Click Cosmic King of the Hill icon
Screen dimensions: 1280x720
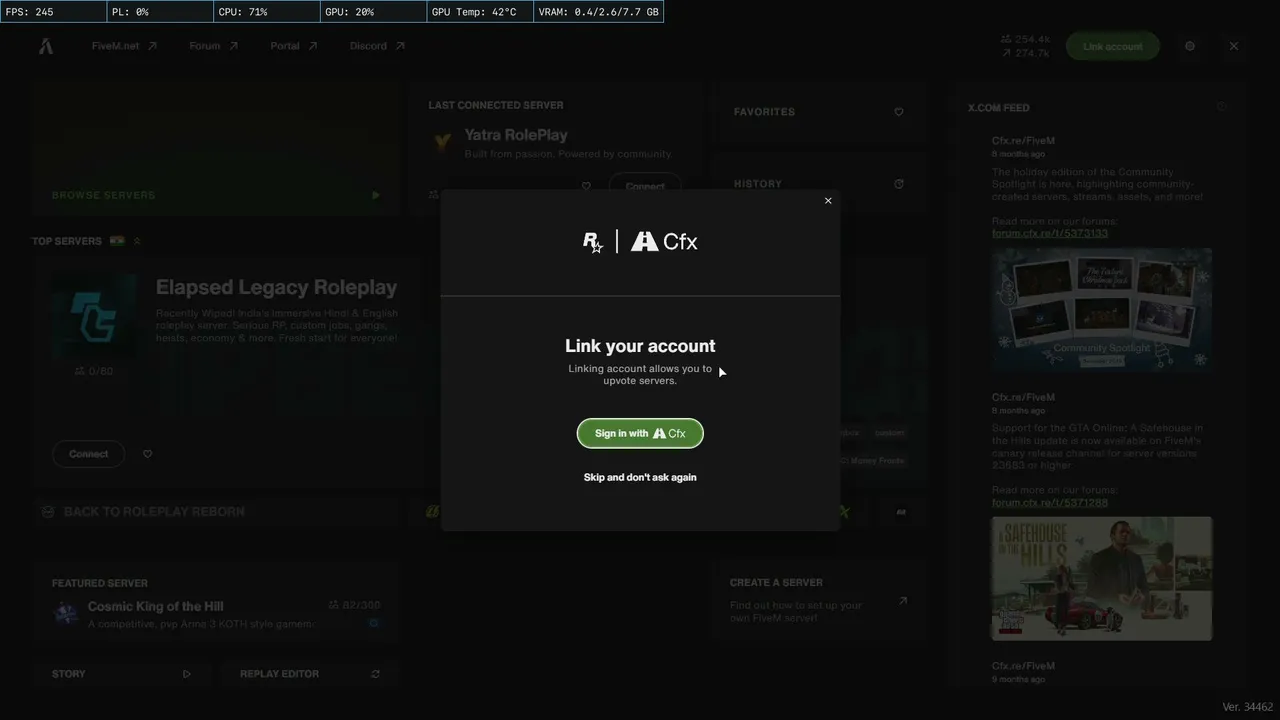point(66,613)
